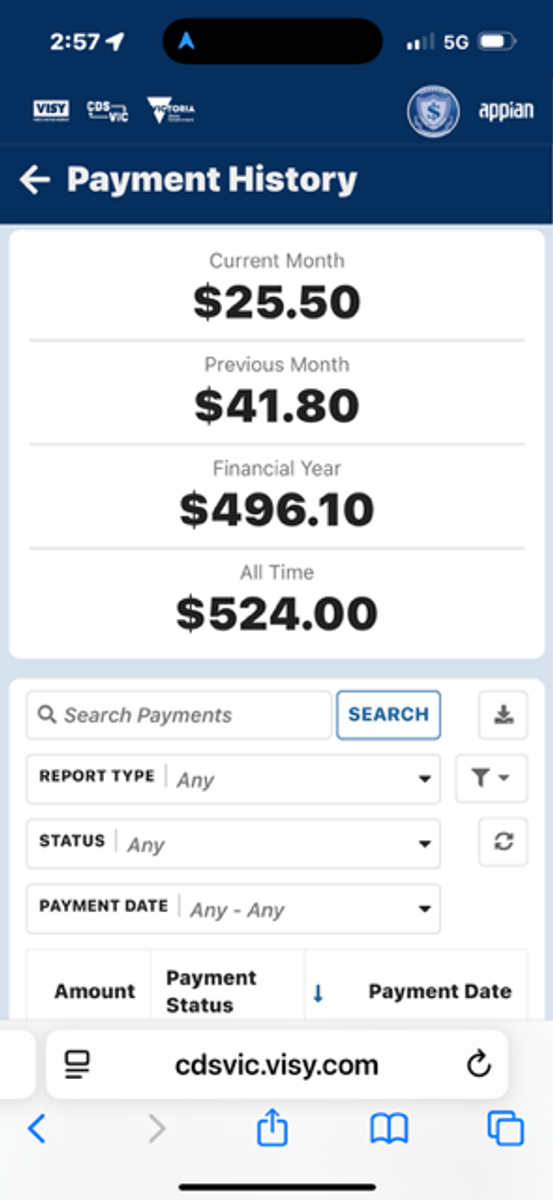Image resolution: width=553 pixels, height=1200 pixels.
Task: Tap the download payments icon
Action: [503, 715]
